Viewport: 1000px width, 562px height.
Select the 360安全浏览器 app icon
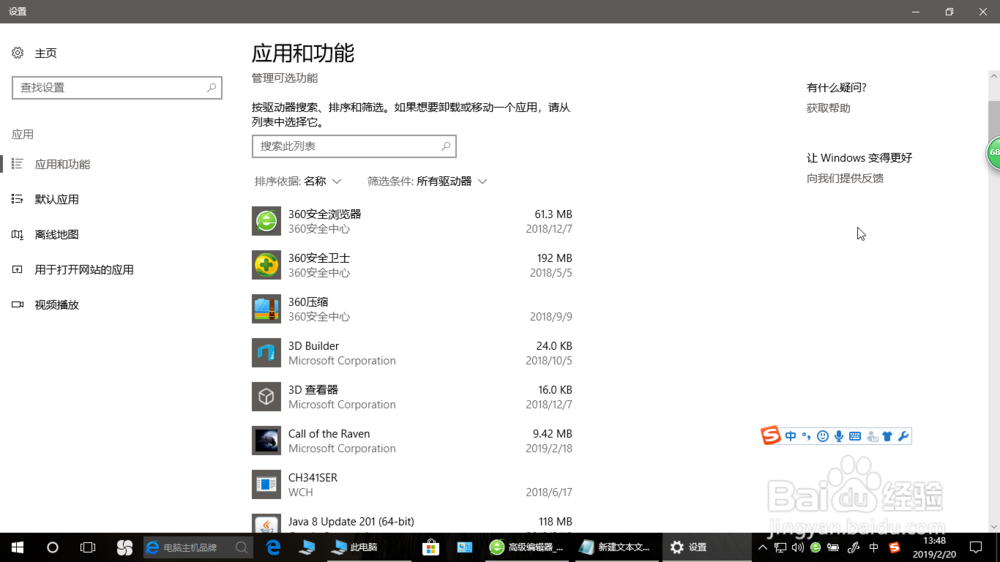pyautogui.click(x=266, y=221)
